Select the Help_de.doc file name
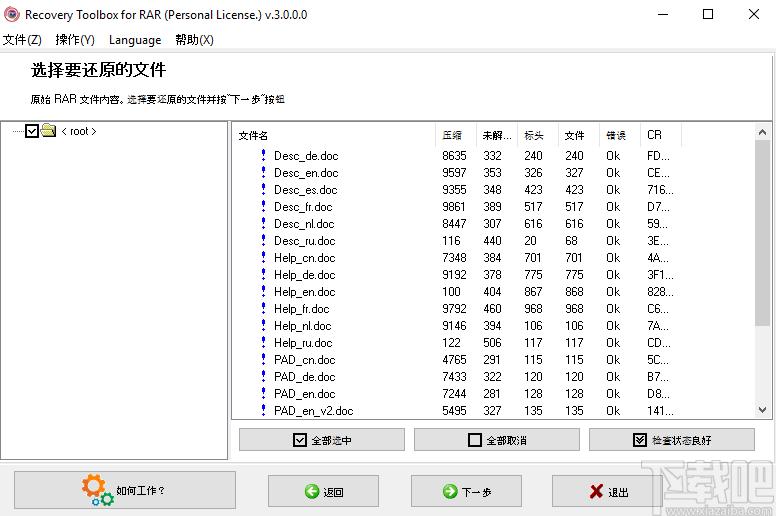 pos(304,275)
